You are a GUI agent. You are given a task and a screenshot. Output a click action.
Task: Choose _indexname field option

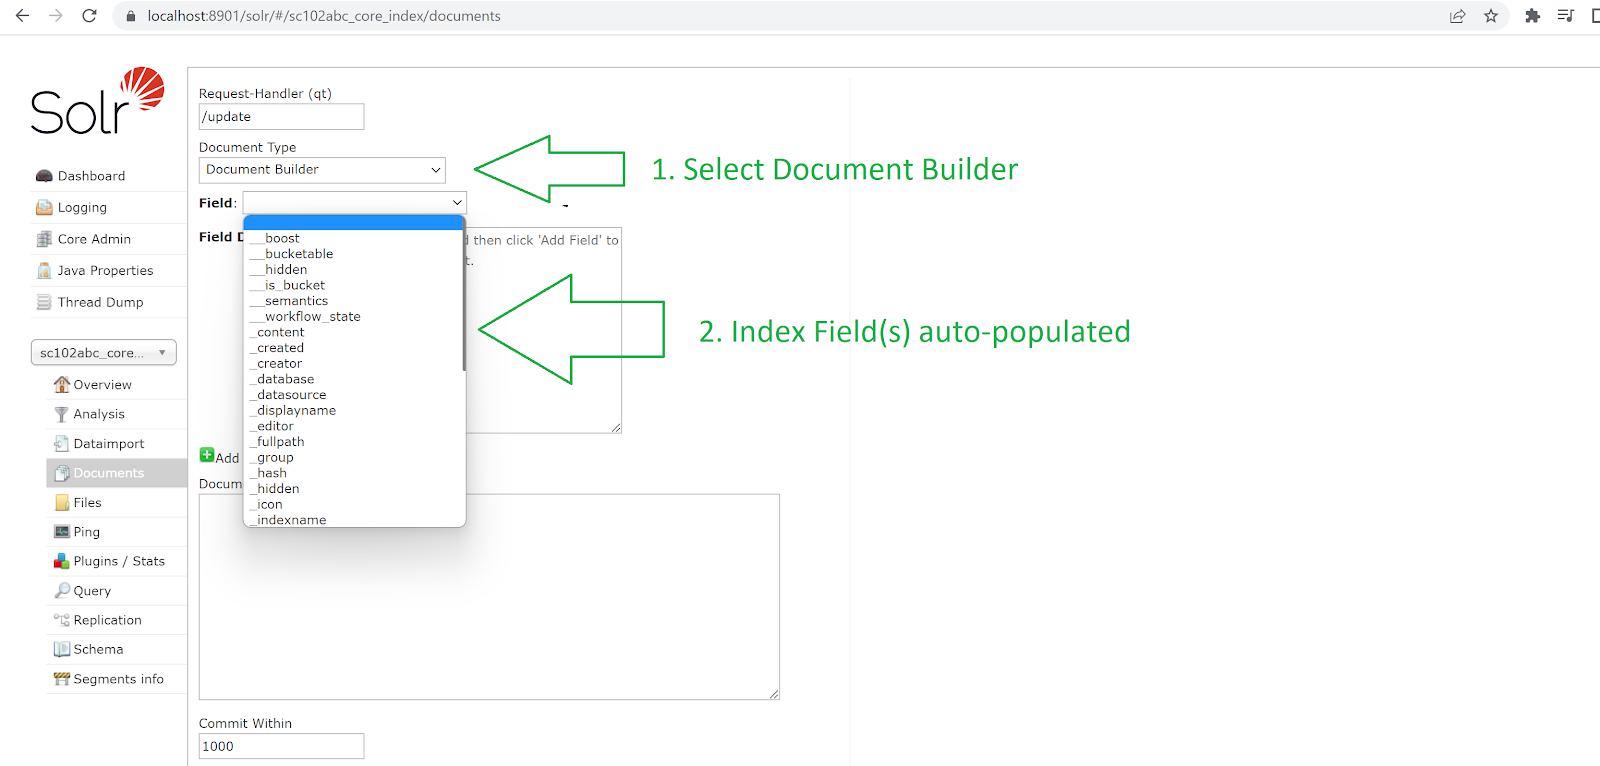tap(354, 520)
